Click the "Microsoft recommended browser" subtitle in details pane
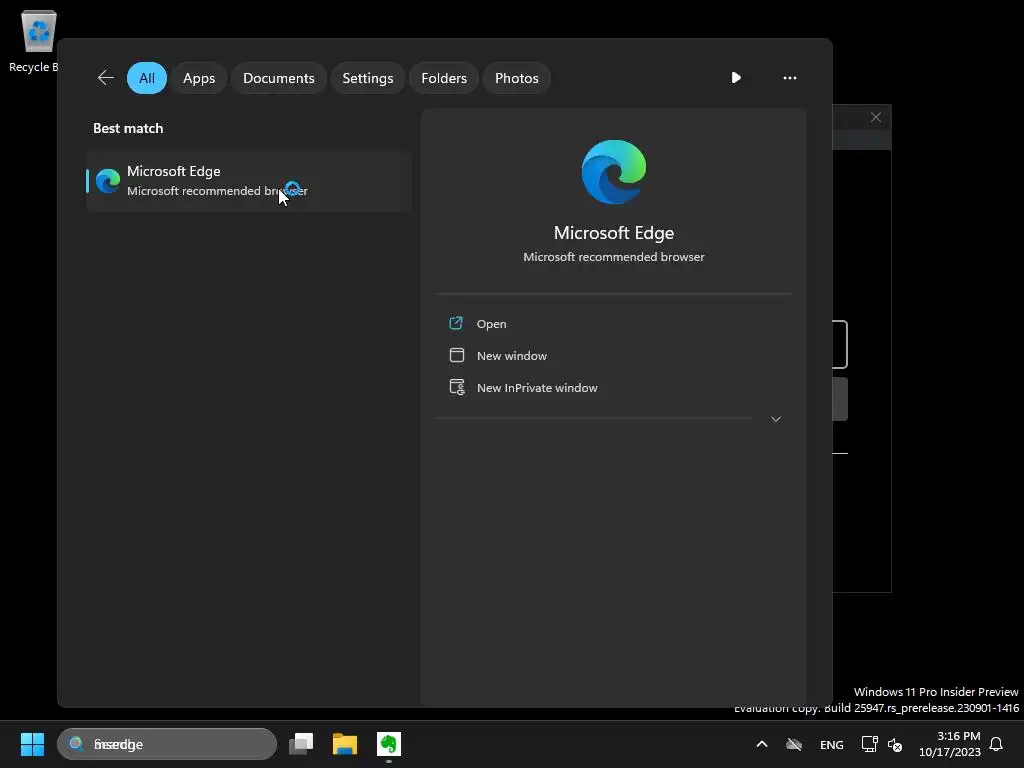The image size is (1024, 768). click(614, 257)
